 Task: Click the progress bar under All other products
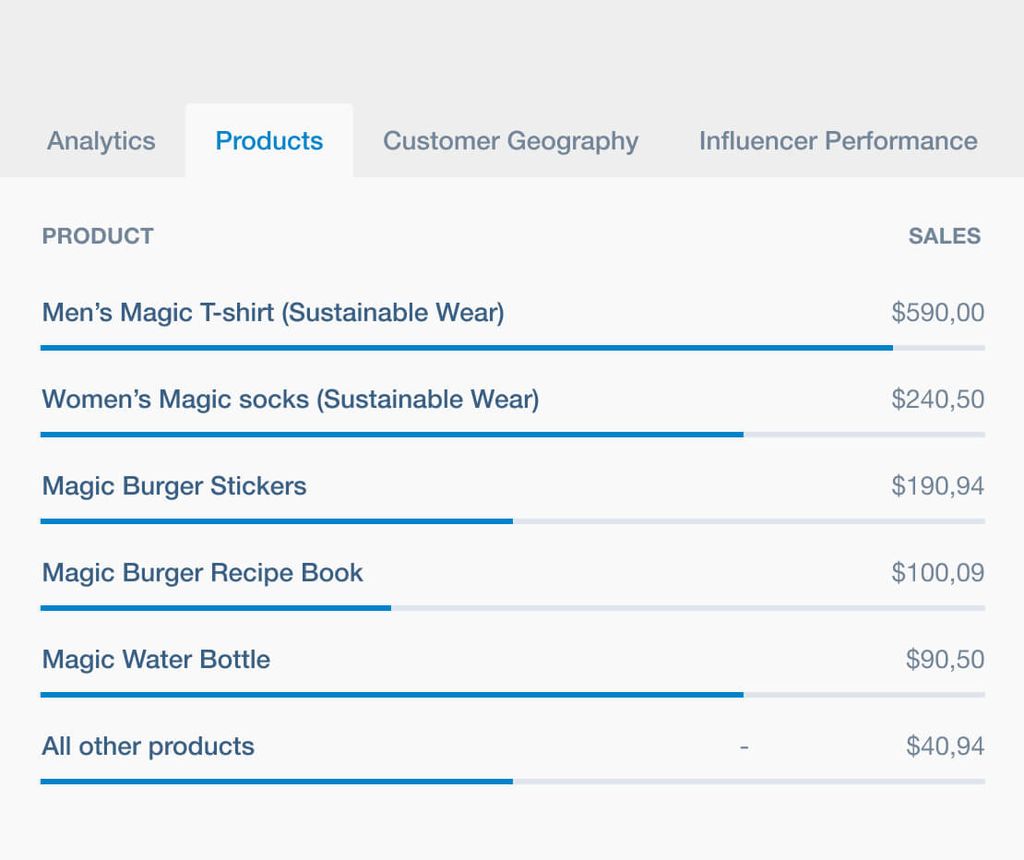click(512, 781)
